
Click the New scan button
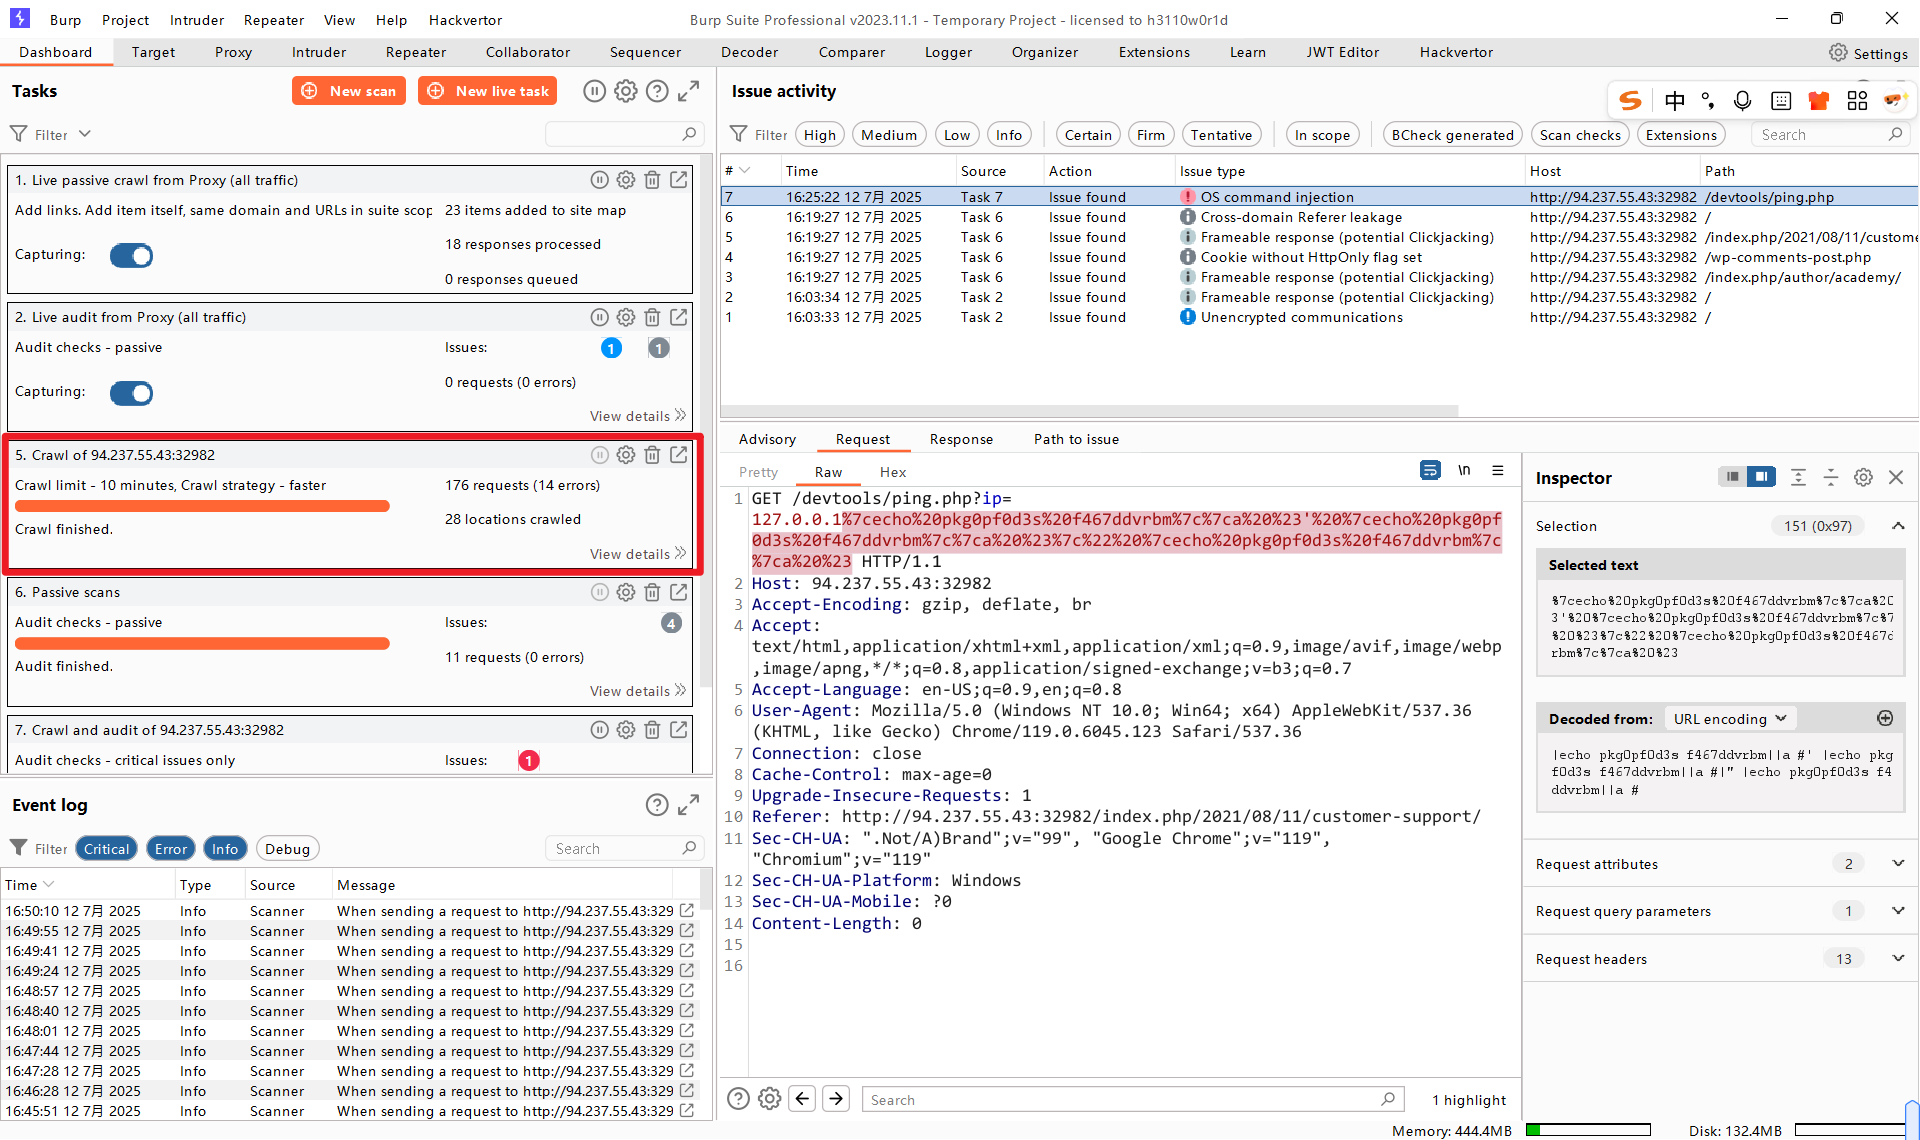click(349, 91)
